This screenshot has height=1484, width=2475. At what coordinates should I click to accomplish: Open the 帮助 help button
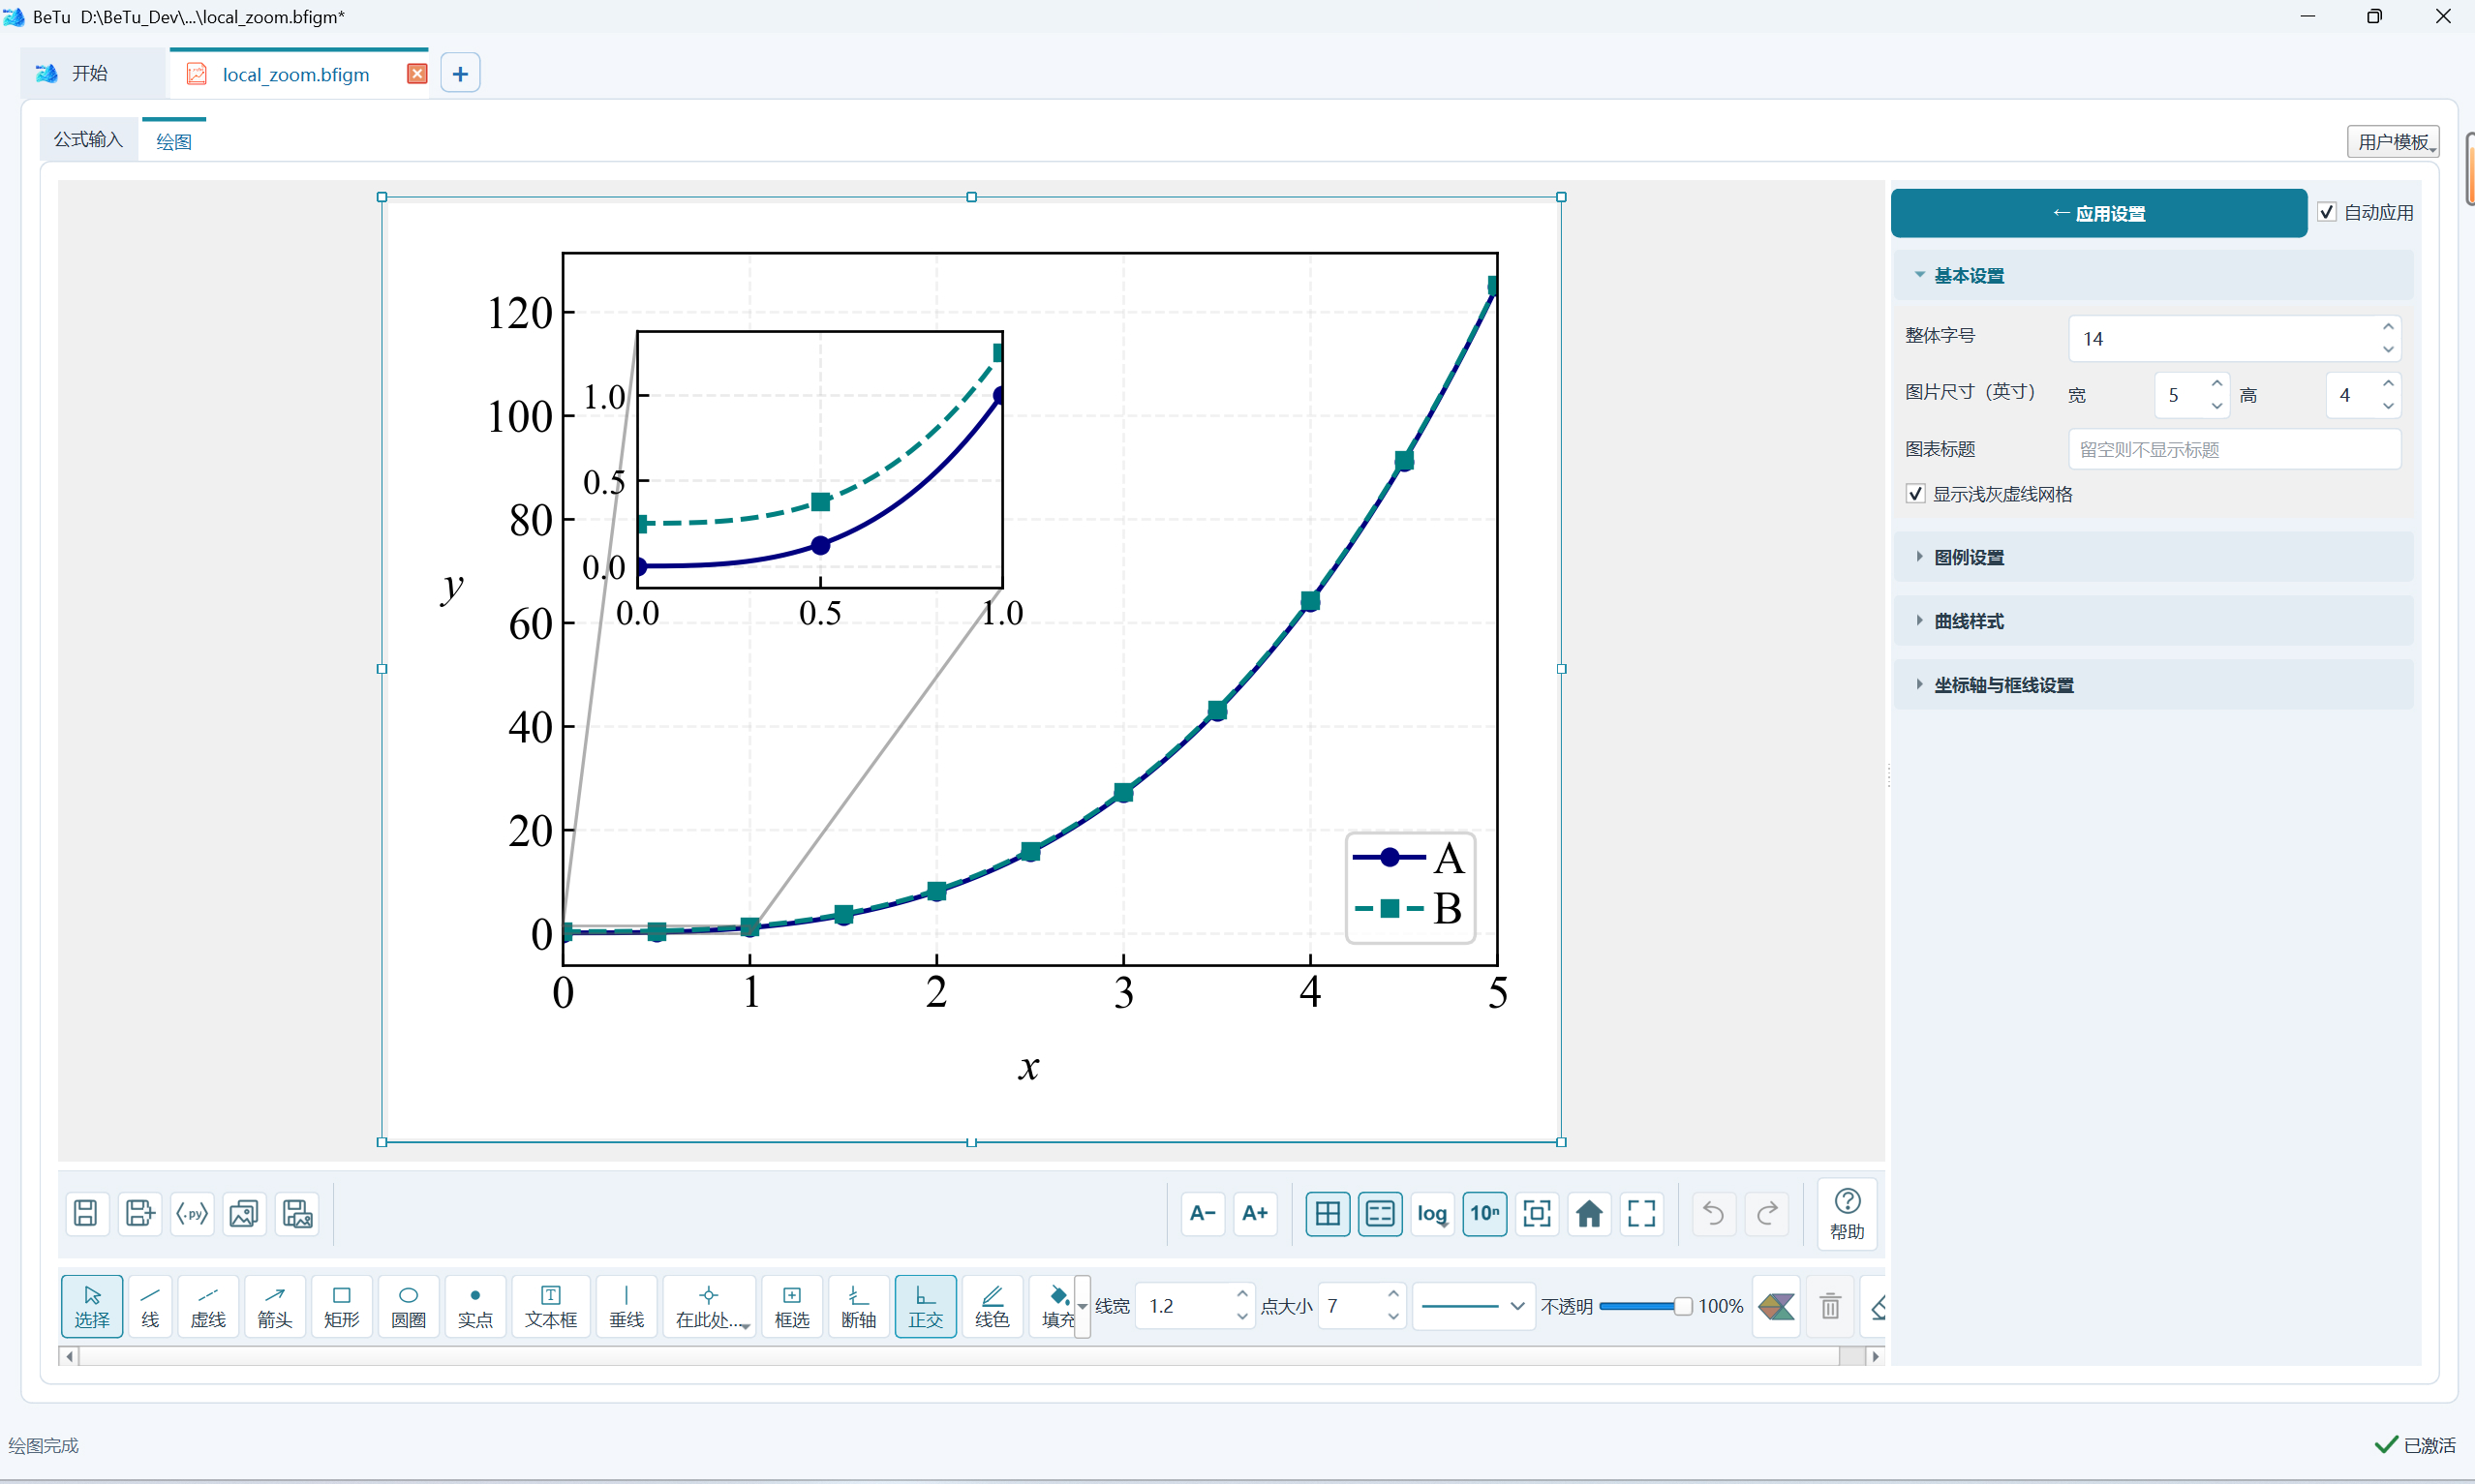click(1846, 1213)
